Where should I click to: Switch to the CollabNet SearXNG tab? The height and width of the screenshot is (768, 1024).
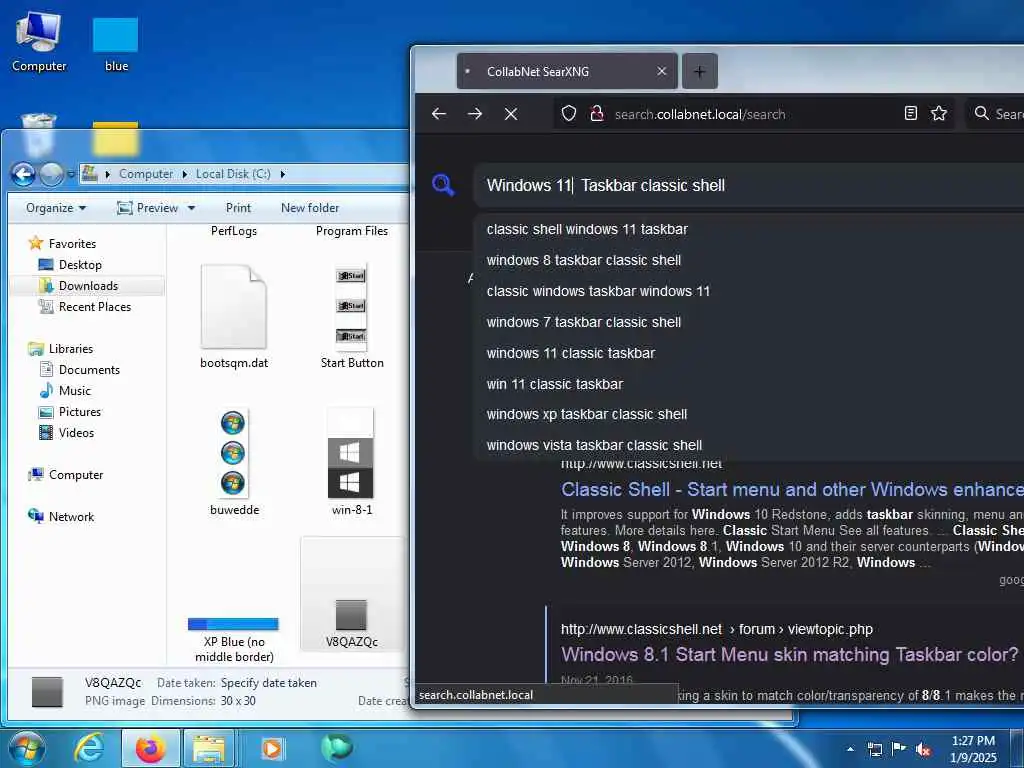[x=567, y=71]
